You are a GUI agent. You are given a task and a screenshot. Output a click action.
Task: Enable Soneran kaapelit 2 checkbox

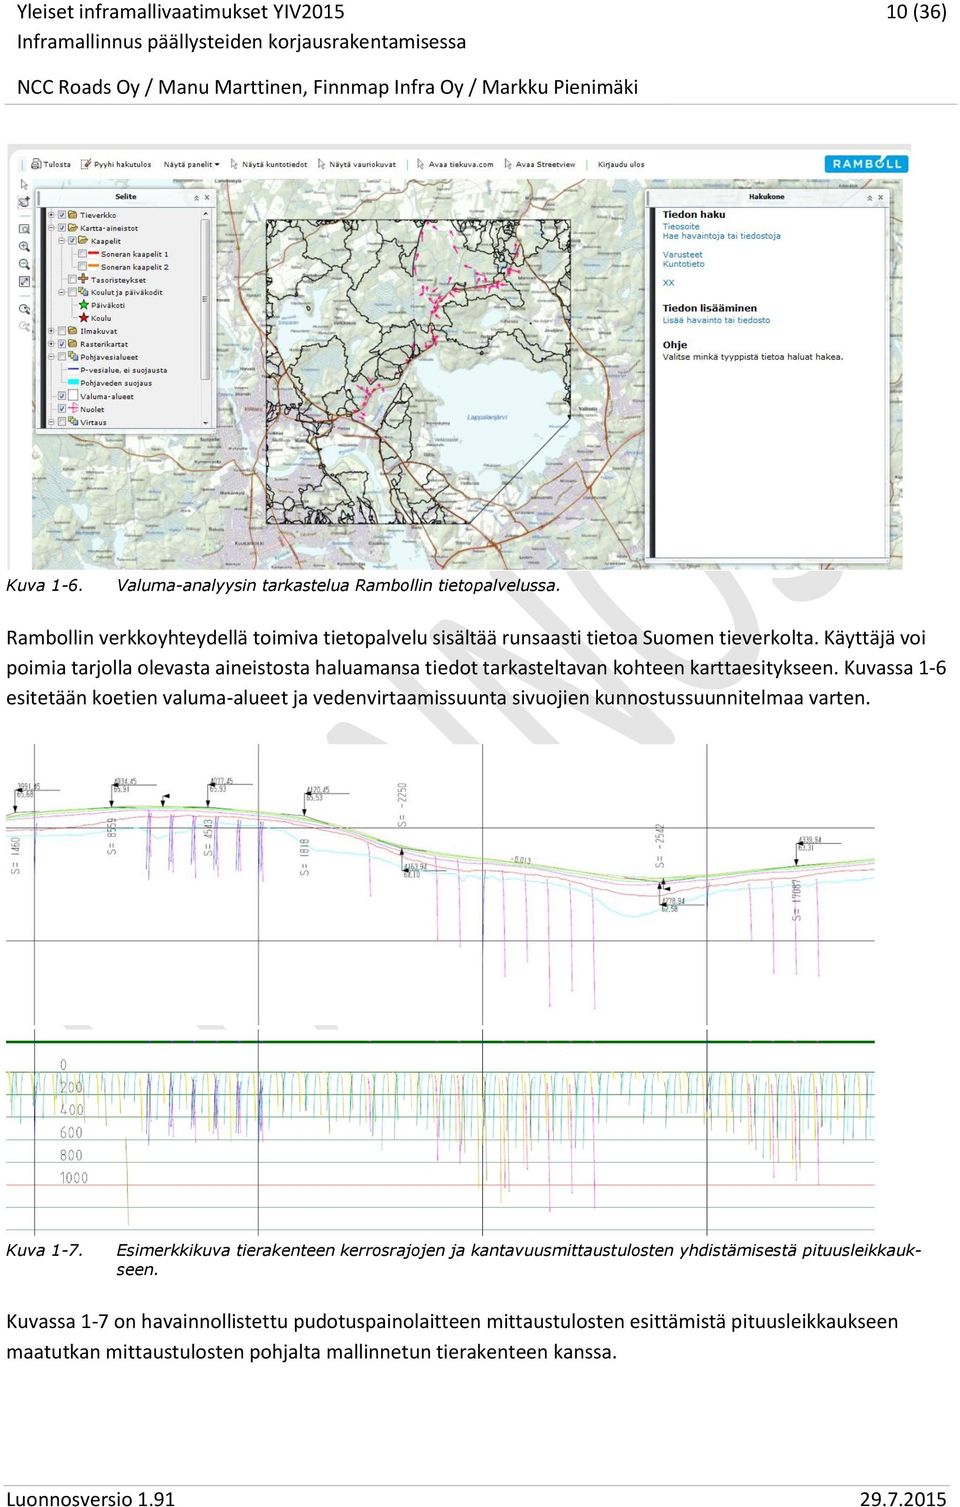(82, 267)
